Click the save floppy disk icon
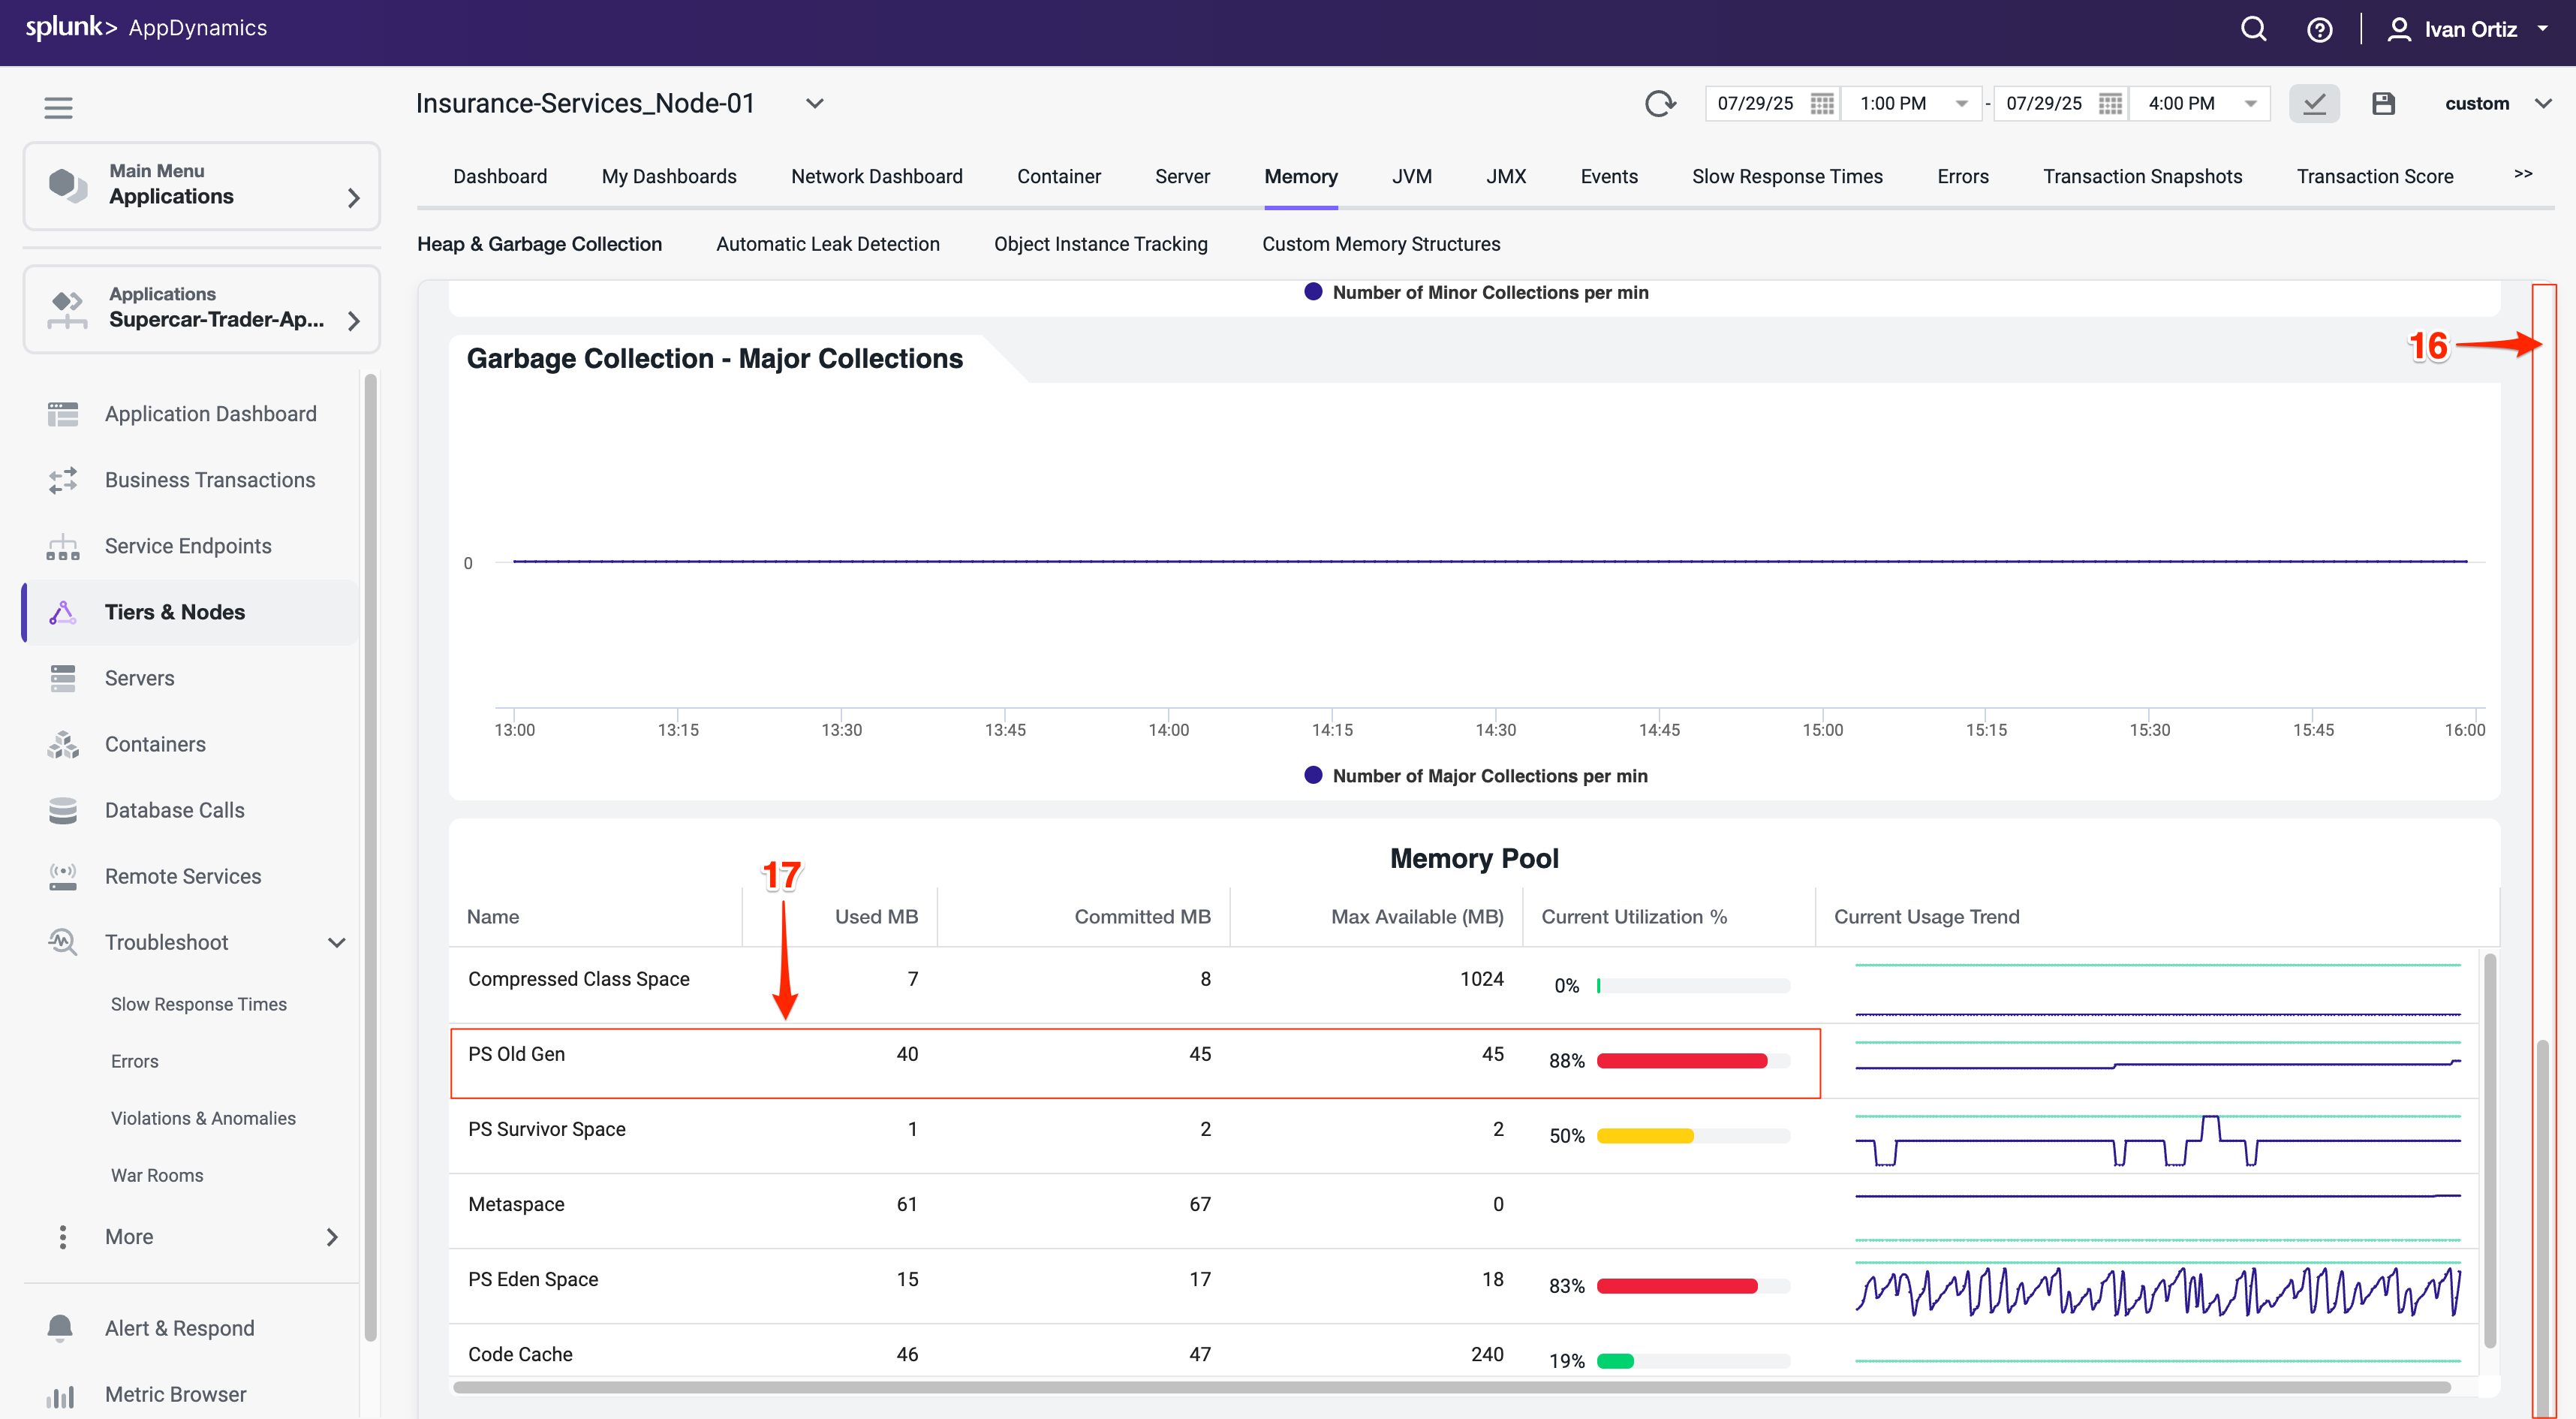Image resolution: width=2576 pixels, height=1419 pixels. [x=2383, y=103]
